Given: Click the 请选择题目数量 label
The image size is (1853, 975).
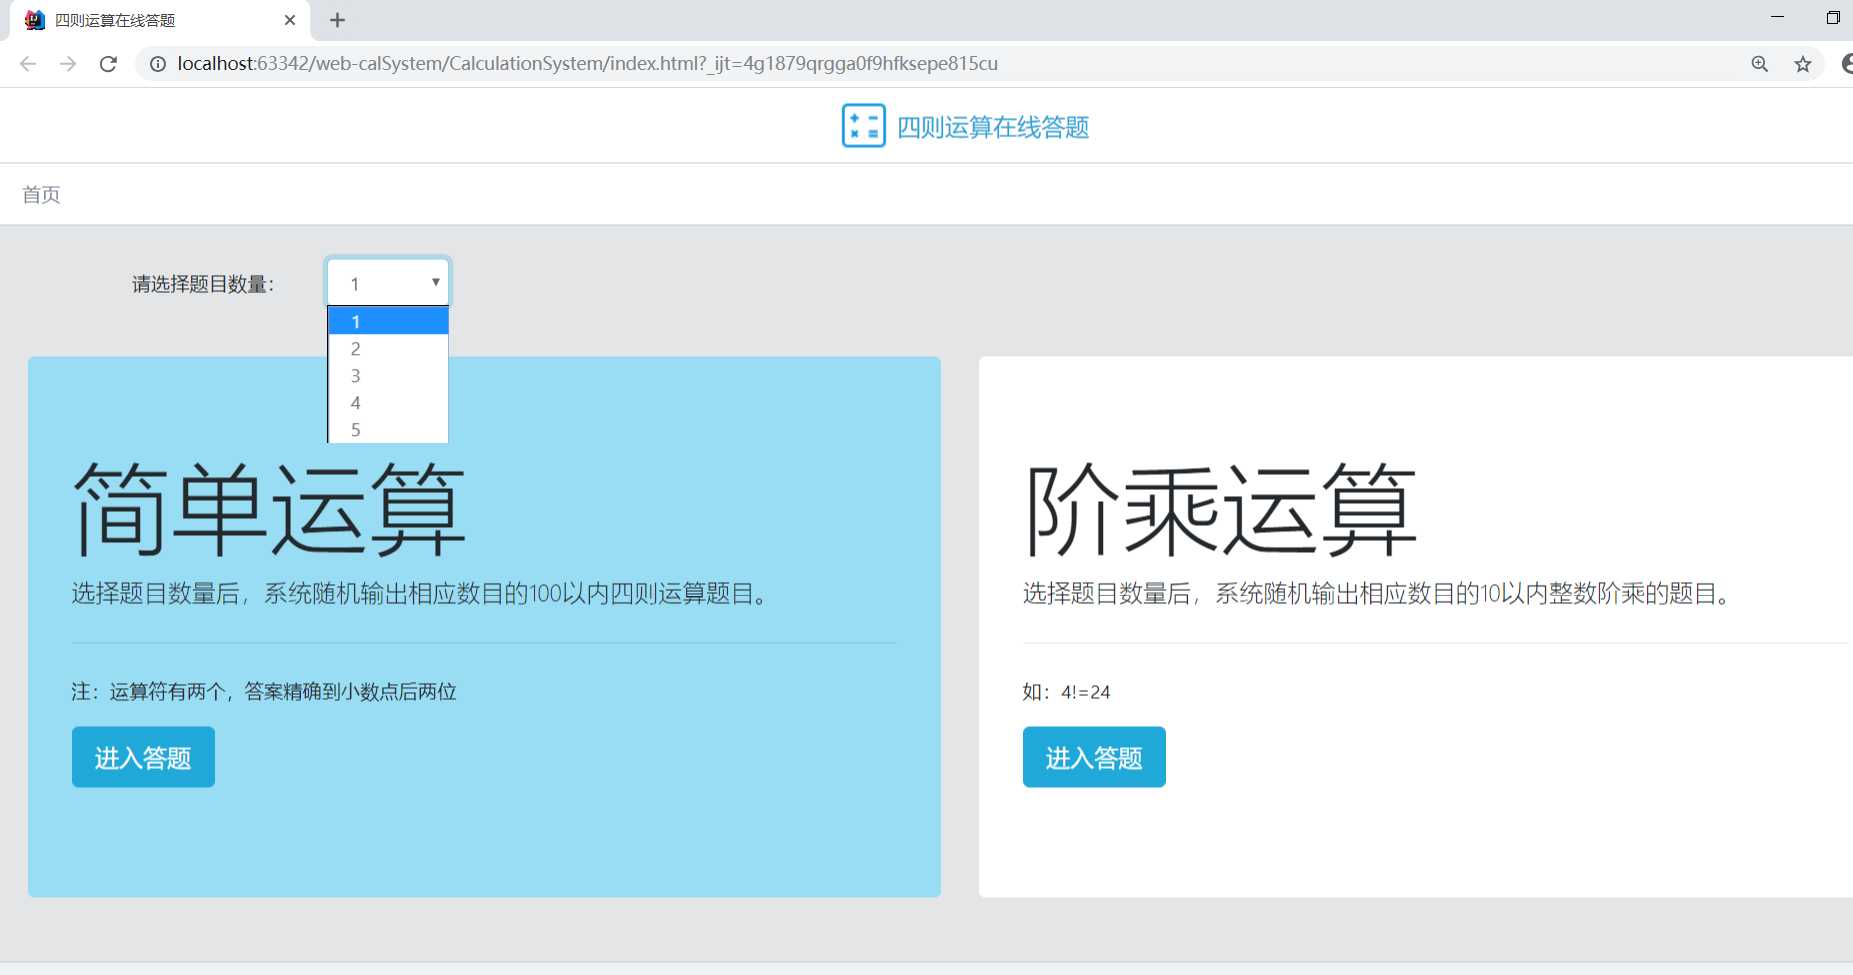Looking at the screenshot, I should pos(203,284).
